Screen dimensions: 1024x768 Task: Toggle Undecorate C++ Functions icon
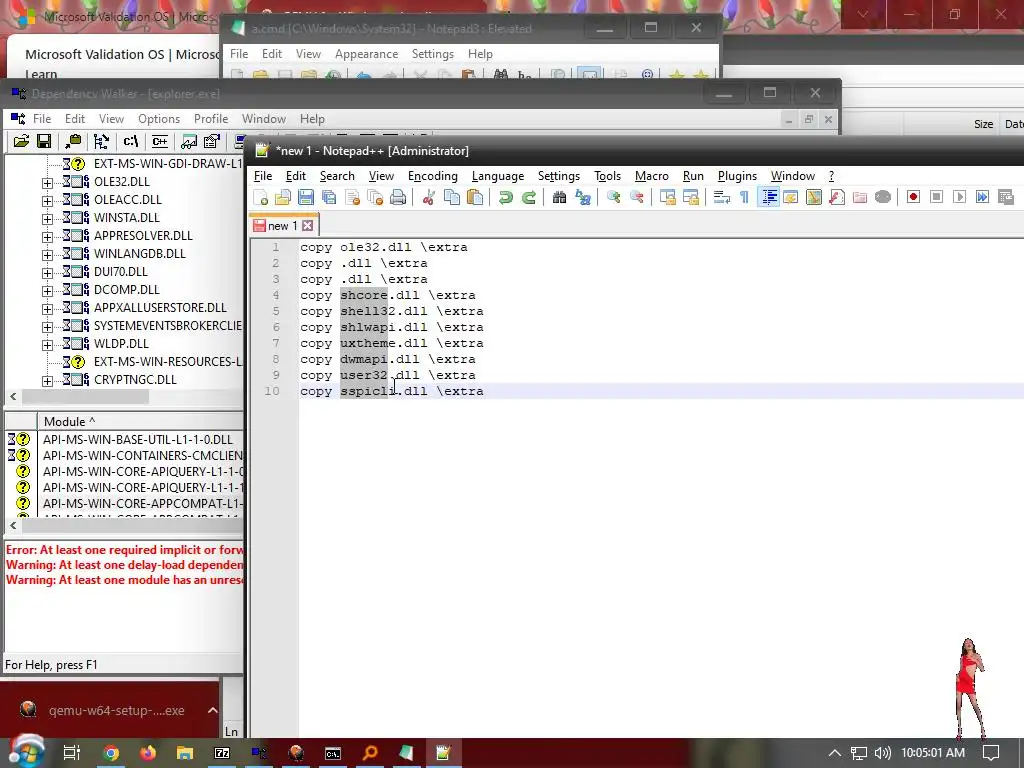pyautogui.click(x=159, y=141)
